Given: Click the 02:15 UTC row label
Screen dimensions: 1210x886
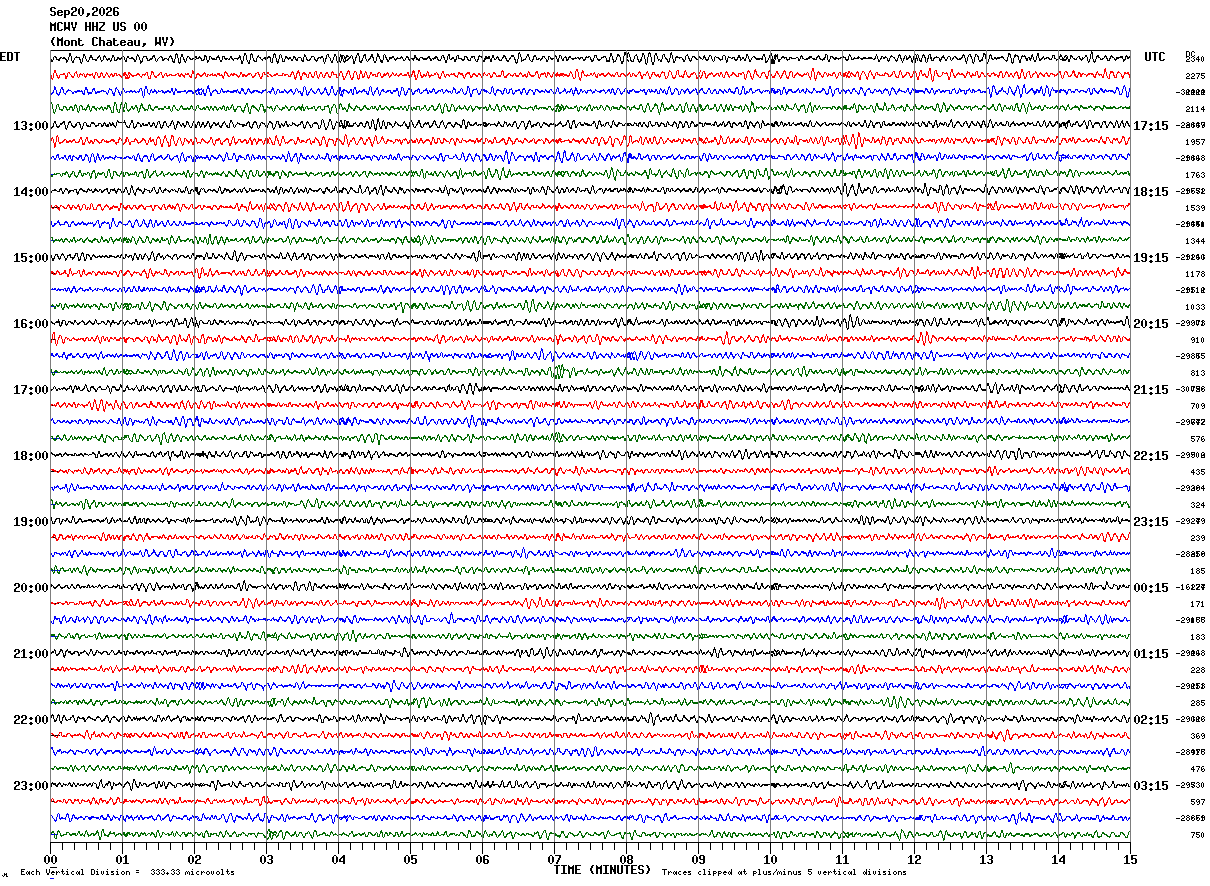Looking at the screenshot, I should [x=1151, y=720].
